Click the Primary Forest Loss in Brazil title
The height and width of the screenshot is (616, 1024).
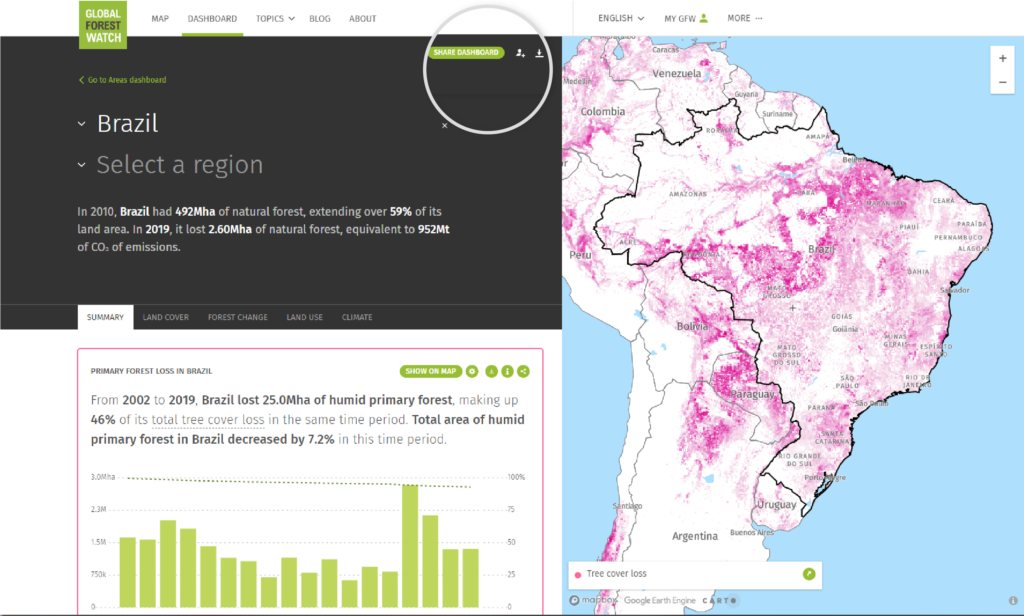[x=152, y=370]
